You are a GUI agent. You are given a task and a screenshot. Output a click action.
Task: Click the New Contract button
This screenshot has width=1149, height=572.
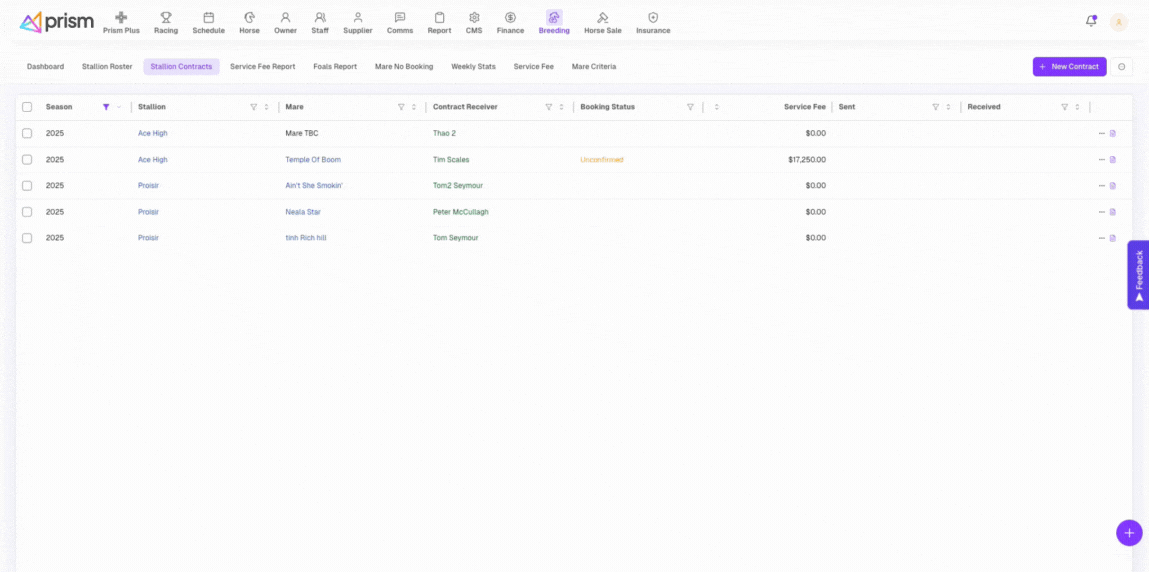1069,67
